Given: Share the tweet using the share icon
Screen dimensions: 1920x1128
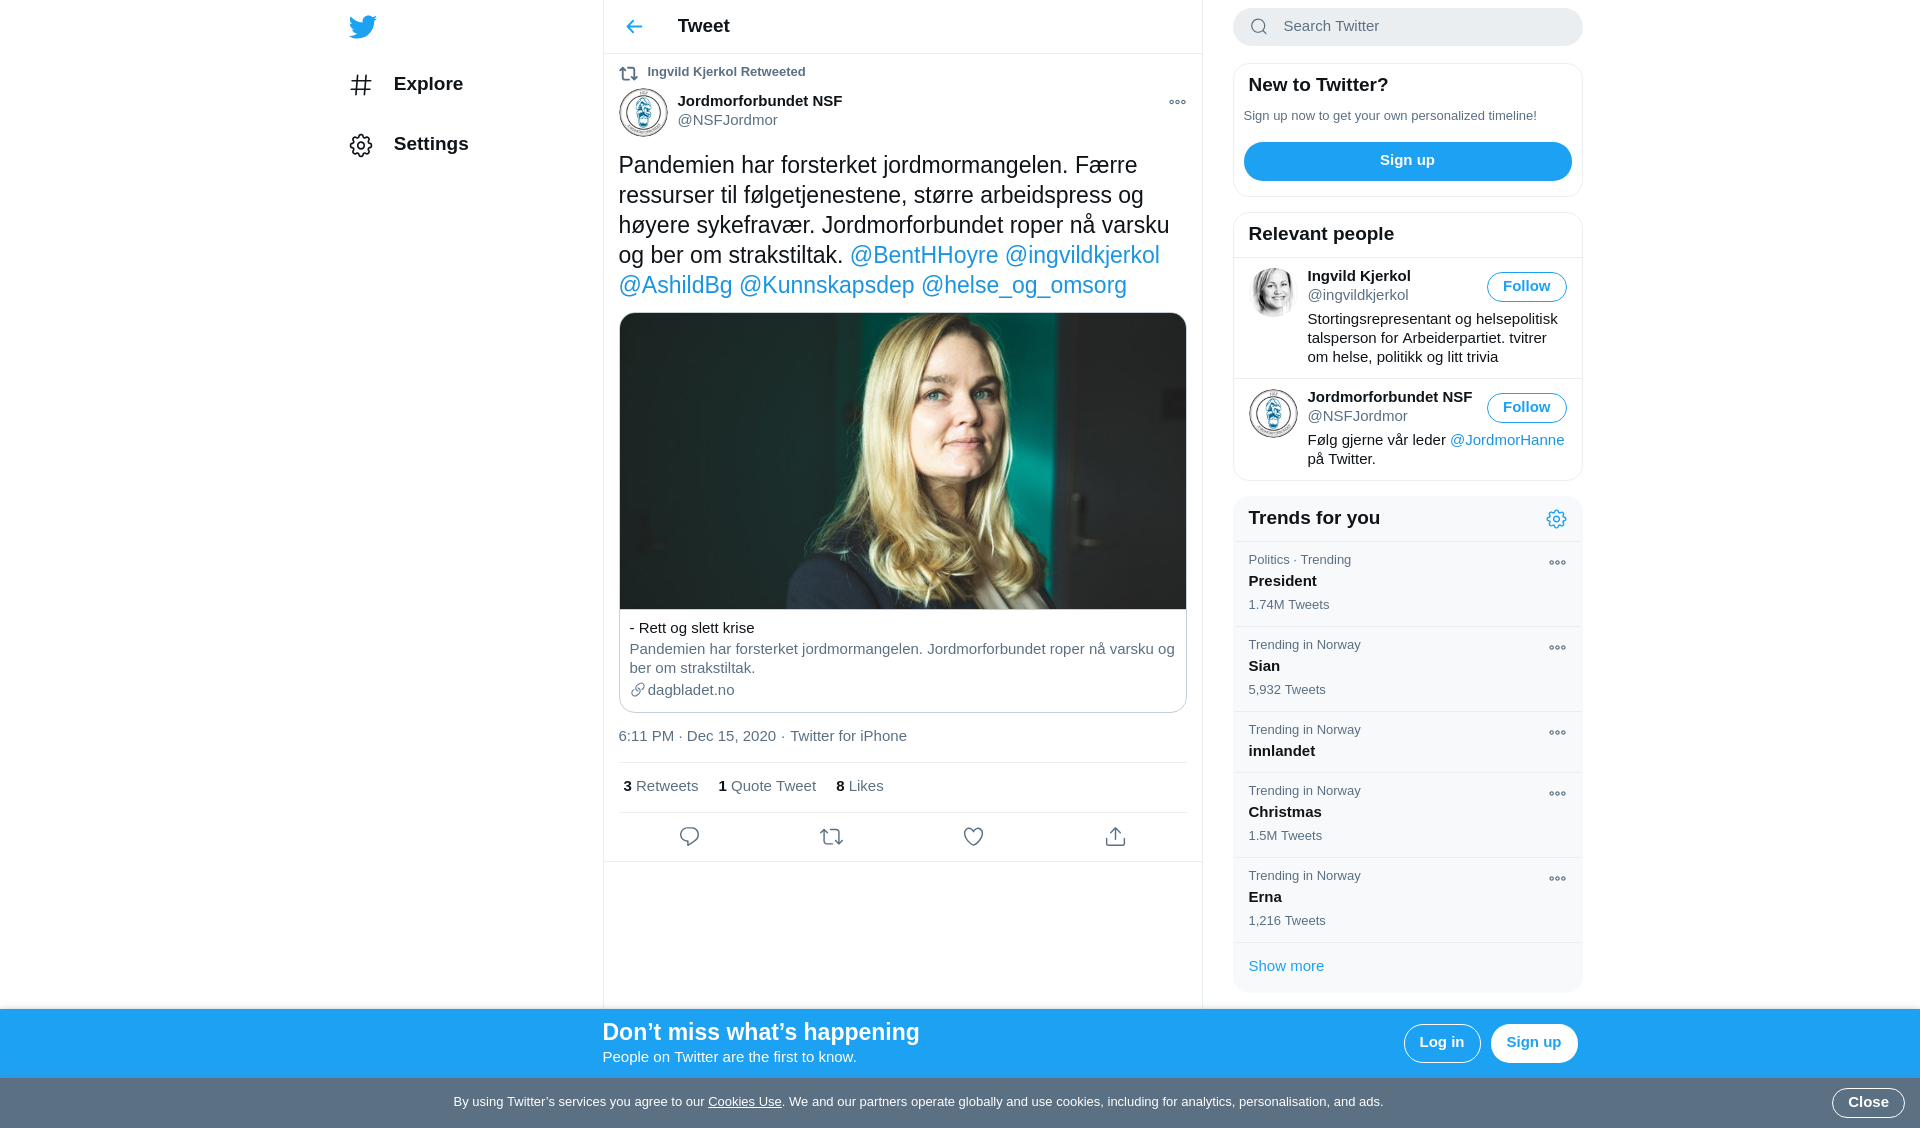Looking at the screenshot, I should click(1115, 837).
